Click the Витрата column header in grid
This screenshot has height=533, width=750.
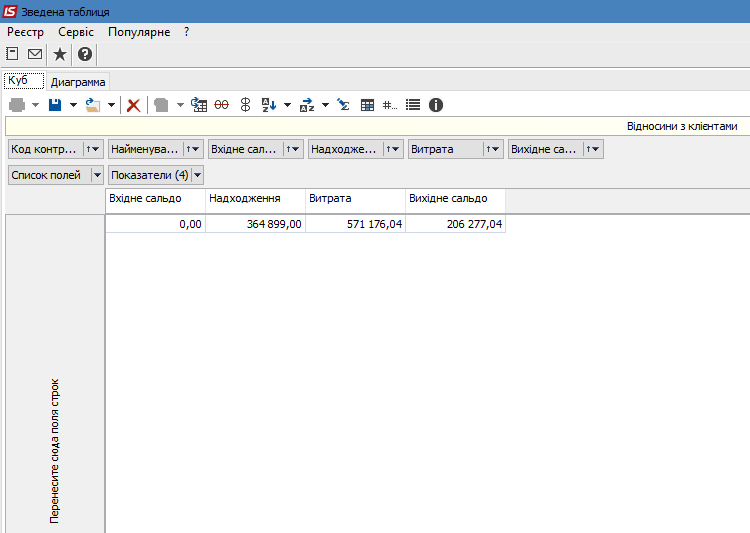355,201
